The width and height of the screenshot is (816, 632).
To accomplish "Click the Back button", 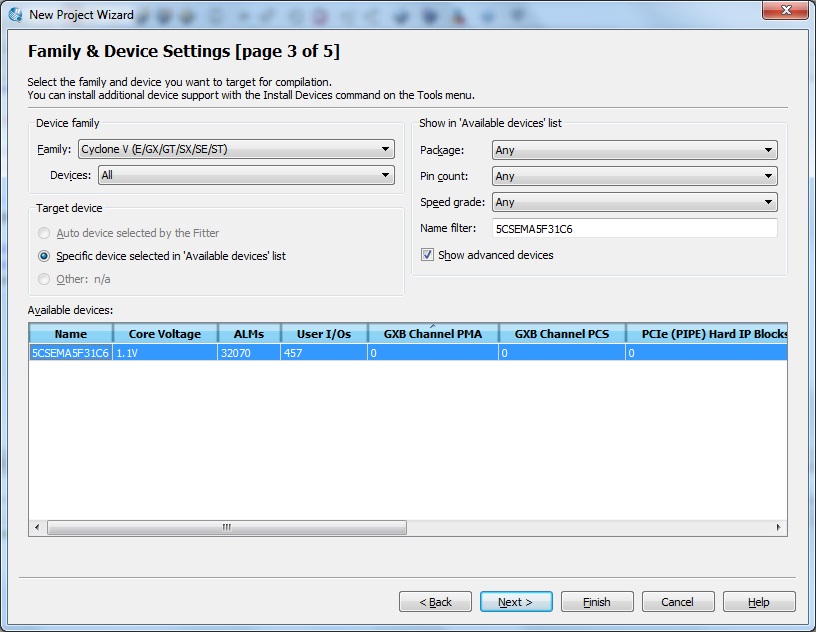I will click(435, 601).
